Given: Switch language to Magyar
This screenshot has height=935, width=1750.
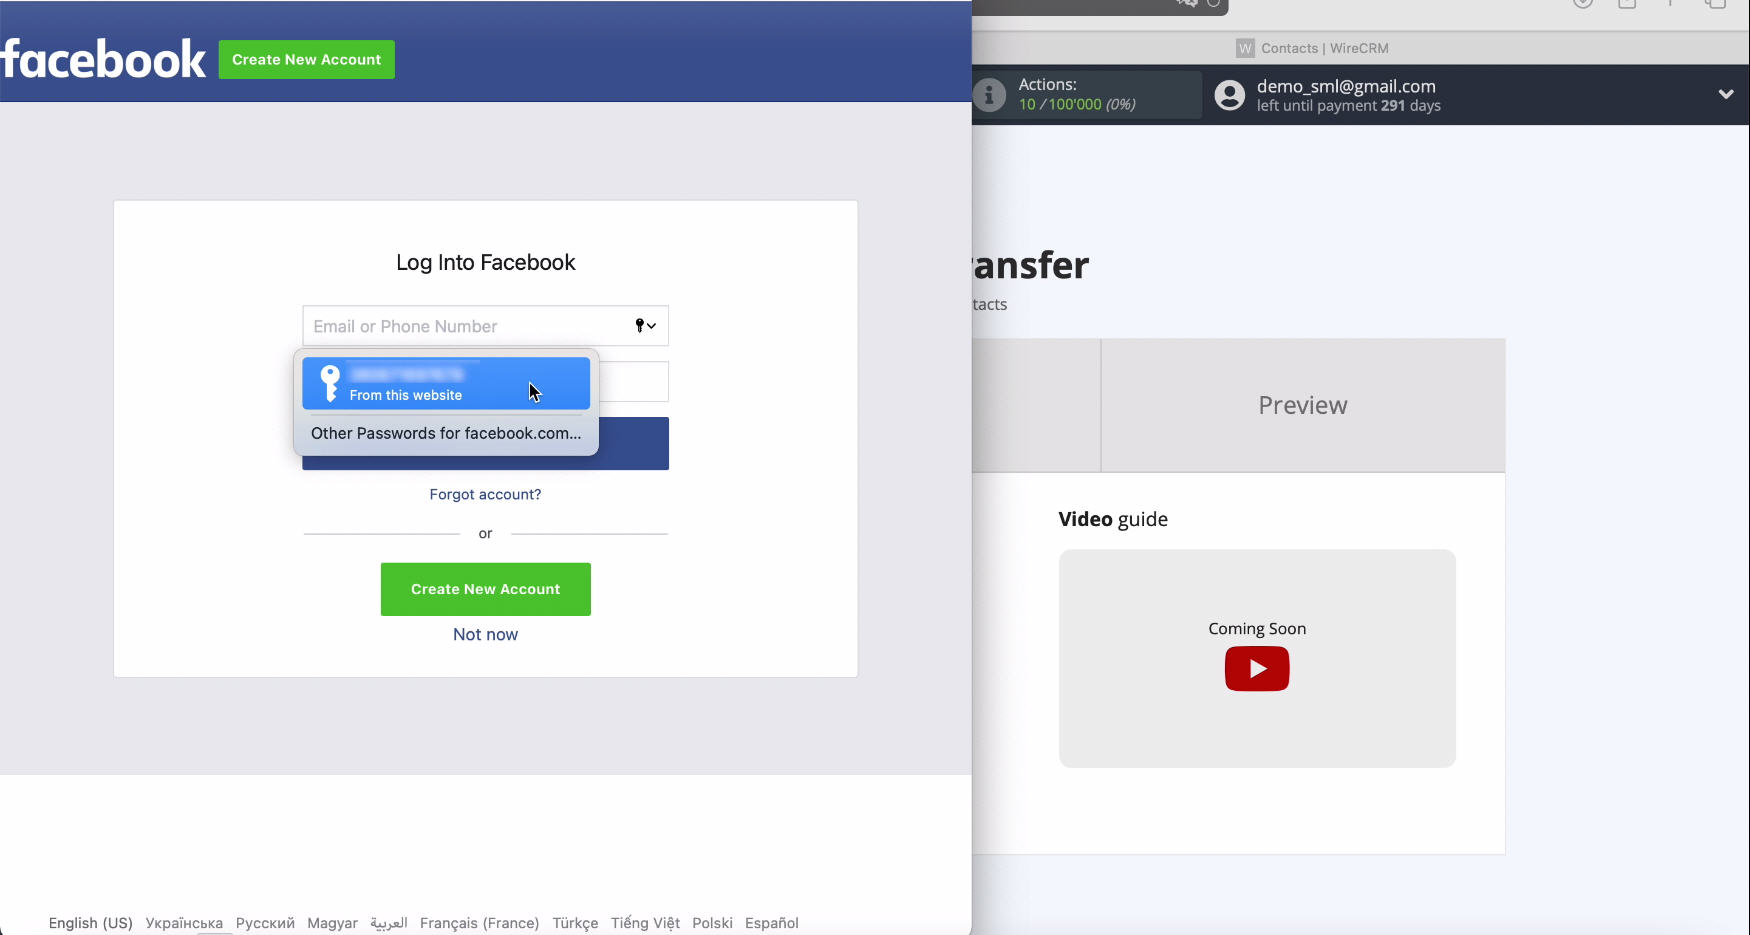Looking at the screenshot, I should pos(332,923).
